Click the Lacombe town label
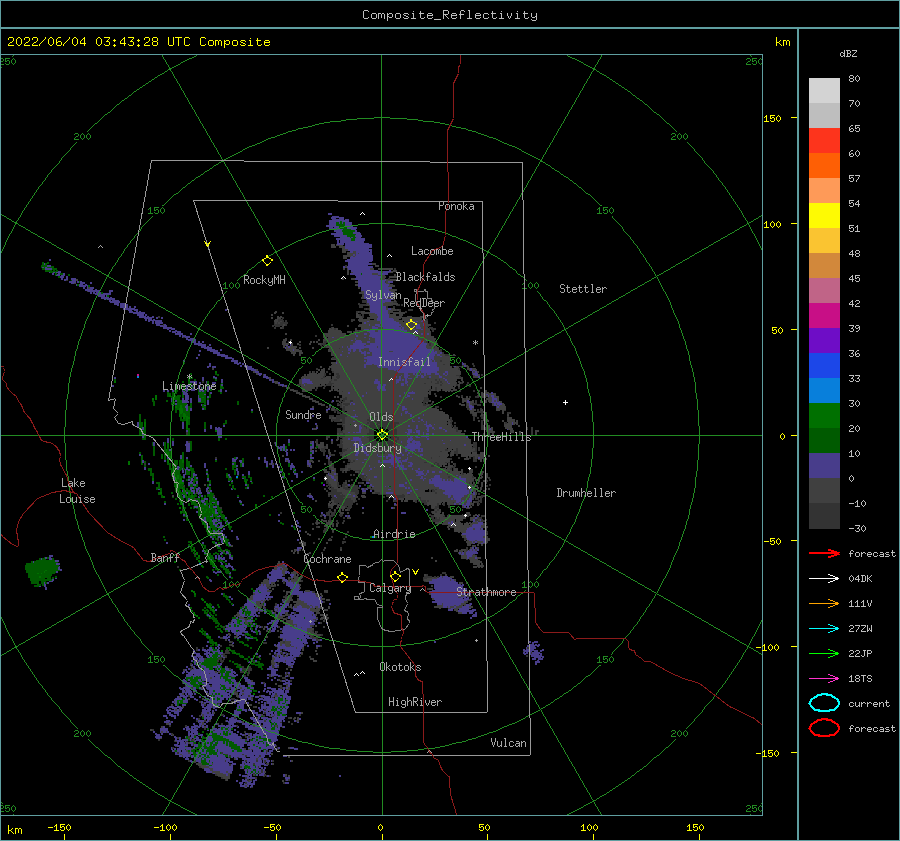This screenshot has width=900, height=841. tap(432, 251)
